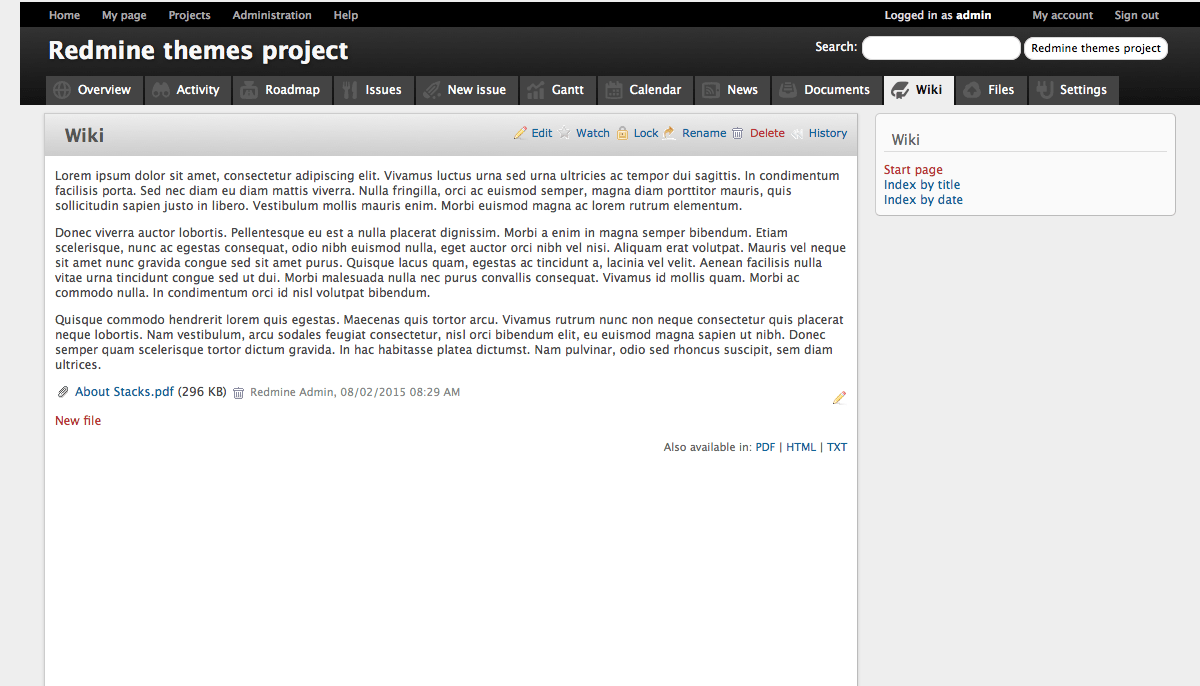Viewport: 1200px width, 686px height.
Task: Click the Search label link
Action: coord(836,47)
